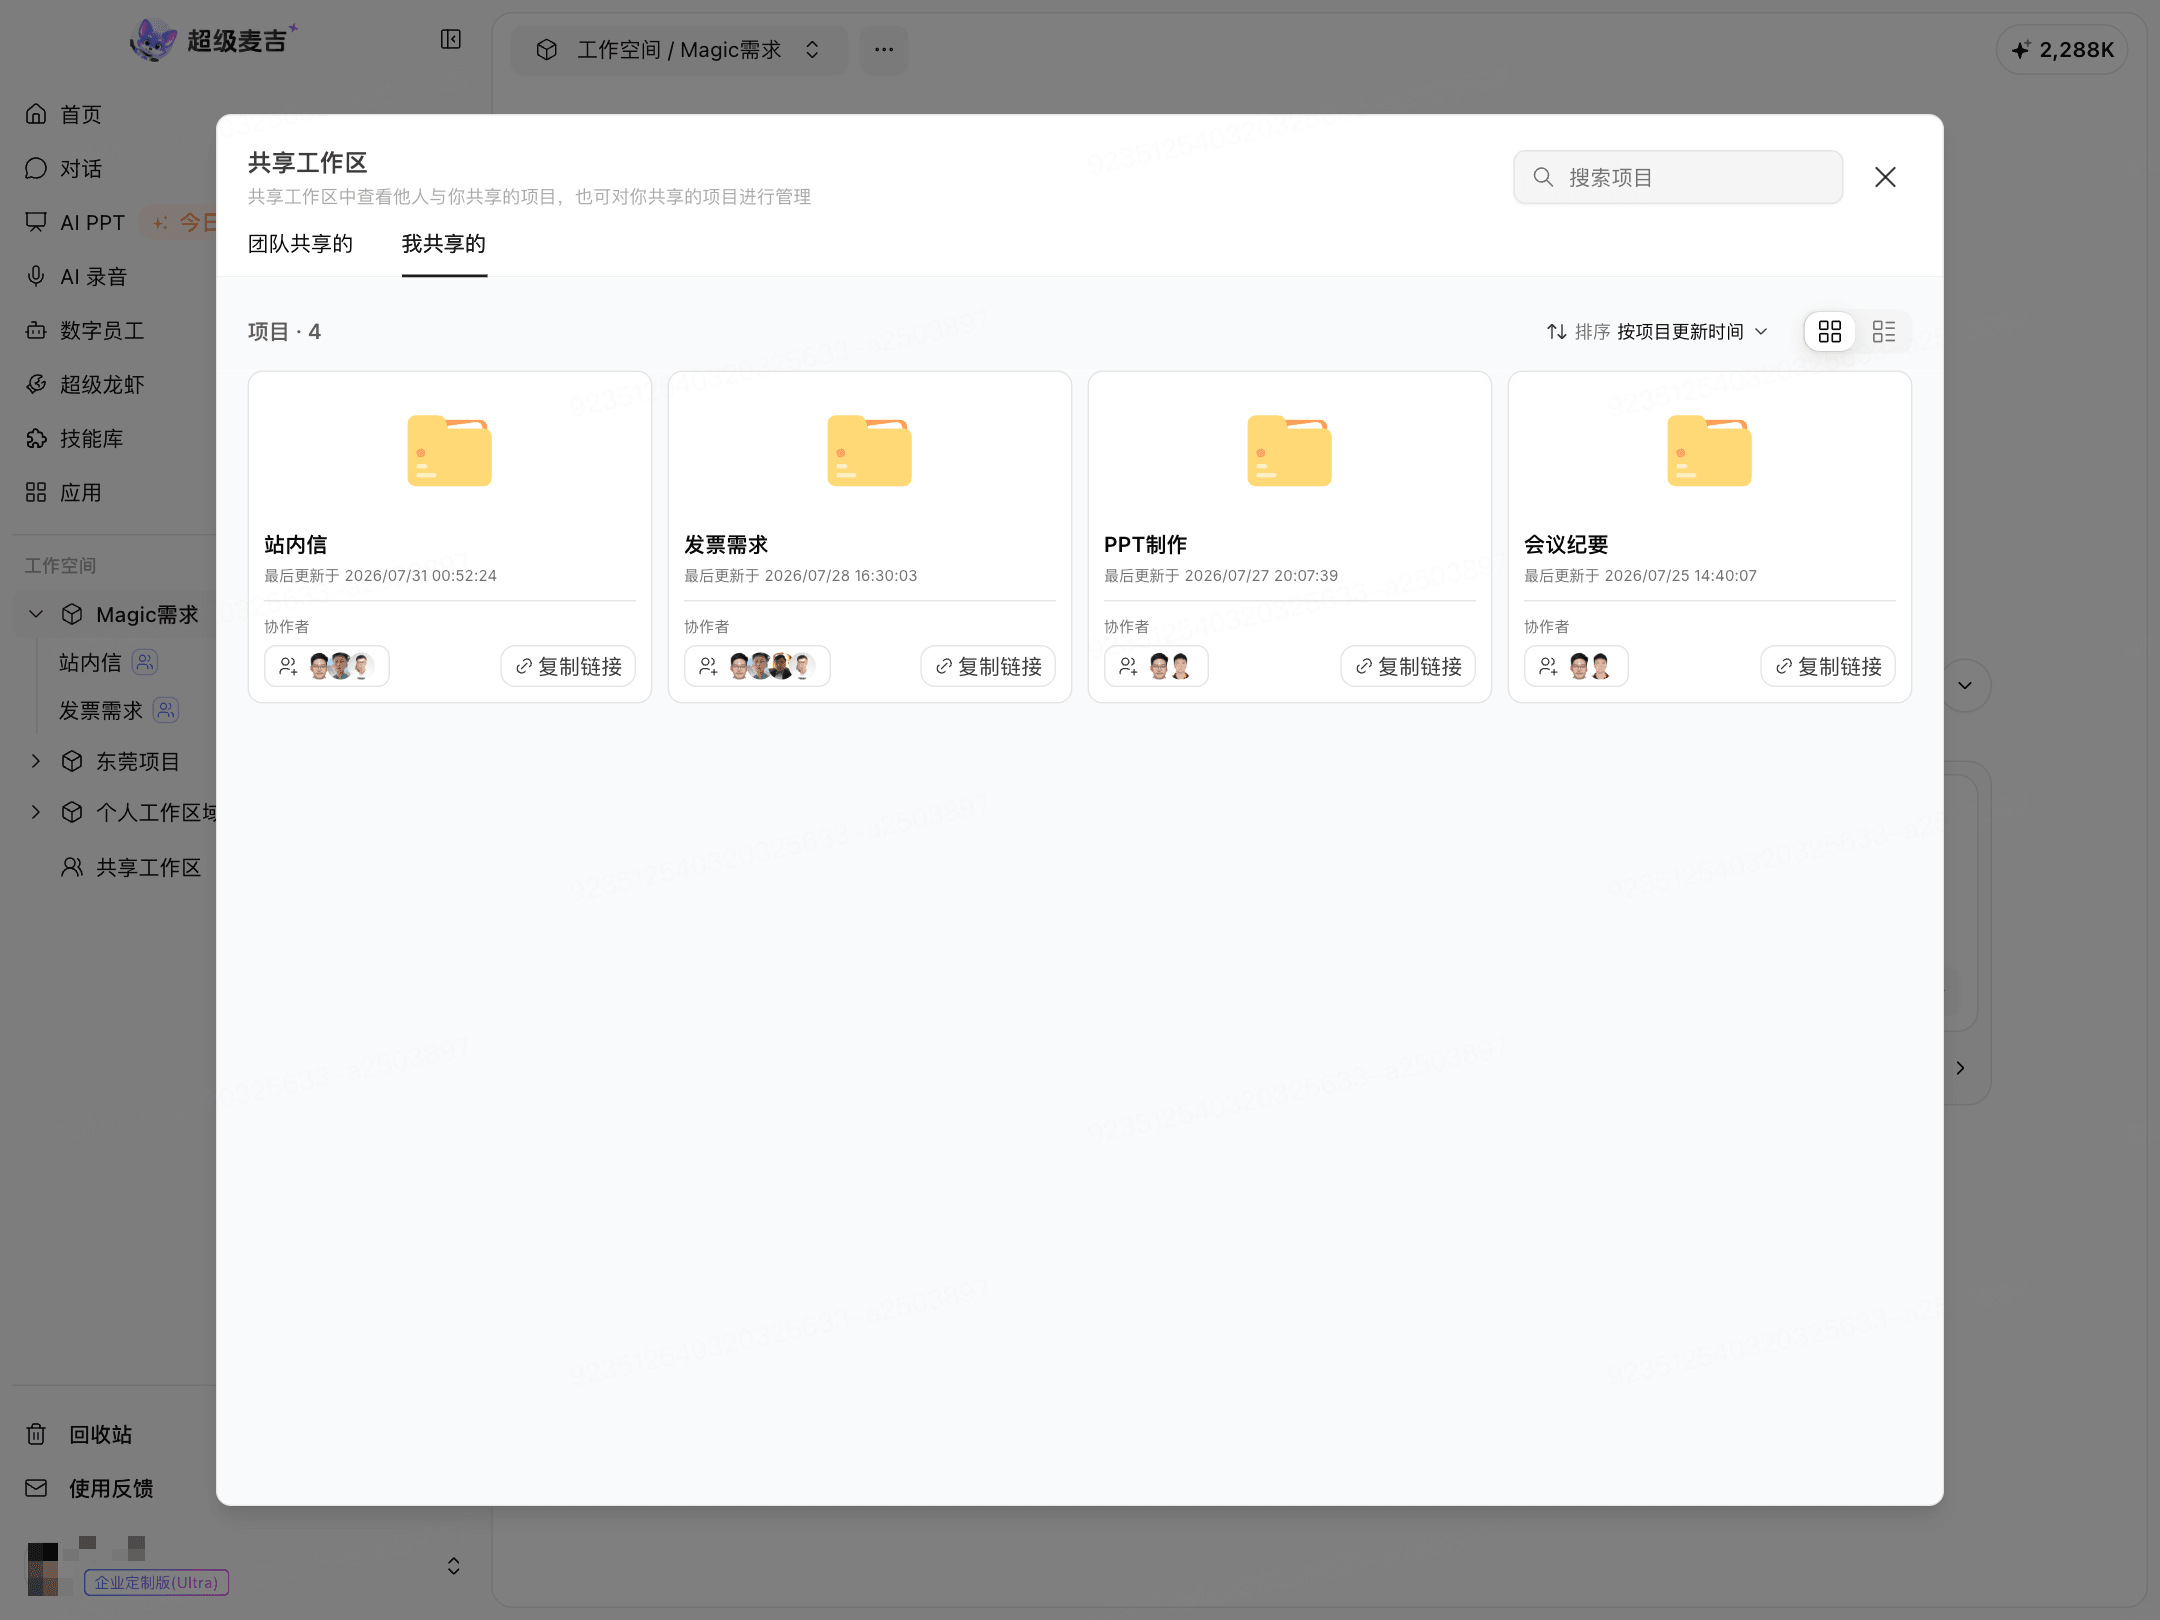Click the 企业定制版(Ultra) plan badge
This screenshot has width=2160, height=1620.
[157, 1583]
